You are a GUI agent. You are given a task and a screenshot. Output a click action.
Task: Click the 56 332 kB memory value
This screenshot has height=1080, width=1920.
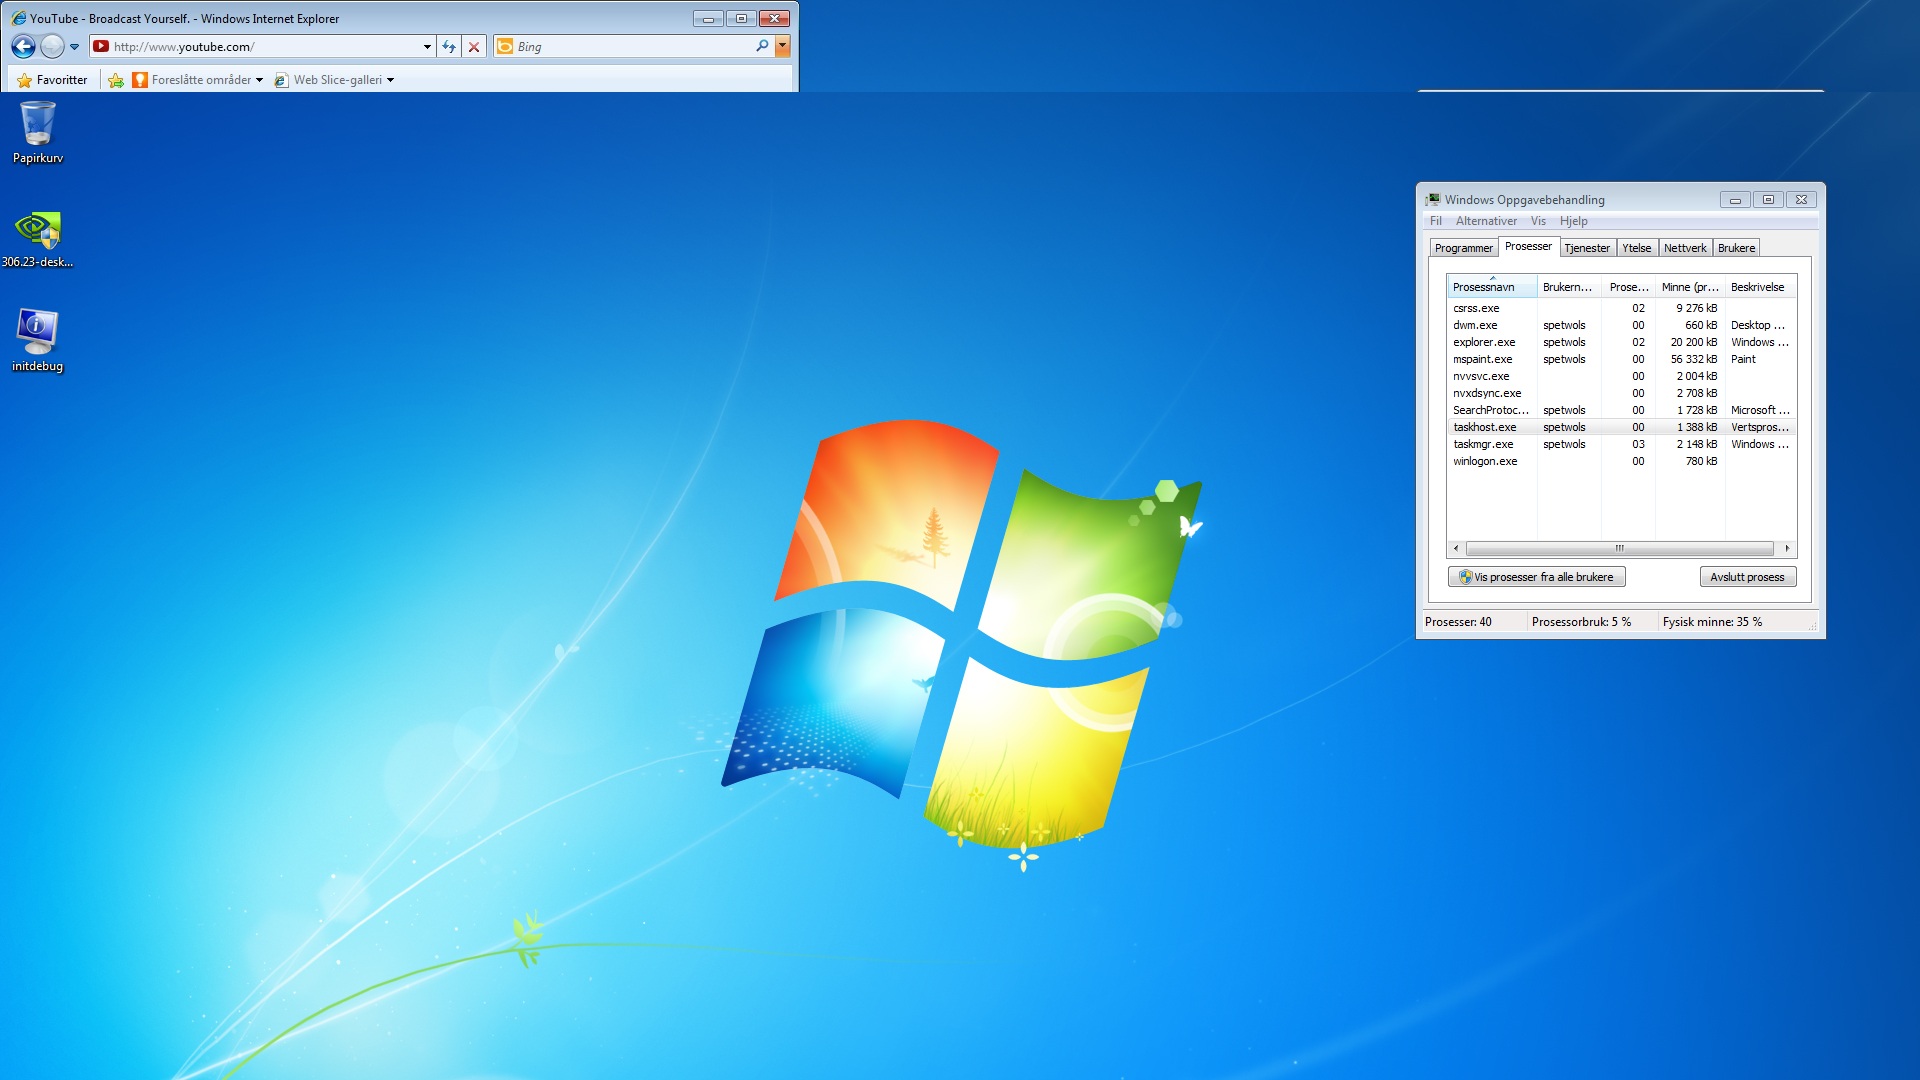[x=1693, y=359]
